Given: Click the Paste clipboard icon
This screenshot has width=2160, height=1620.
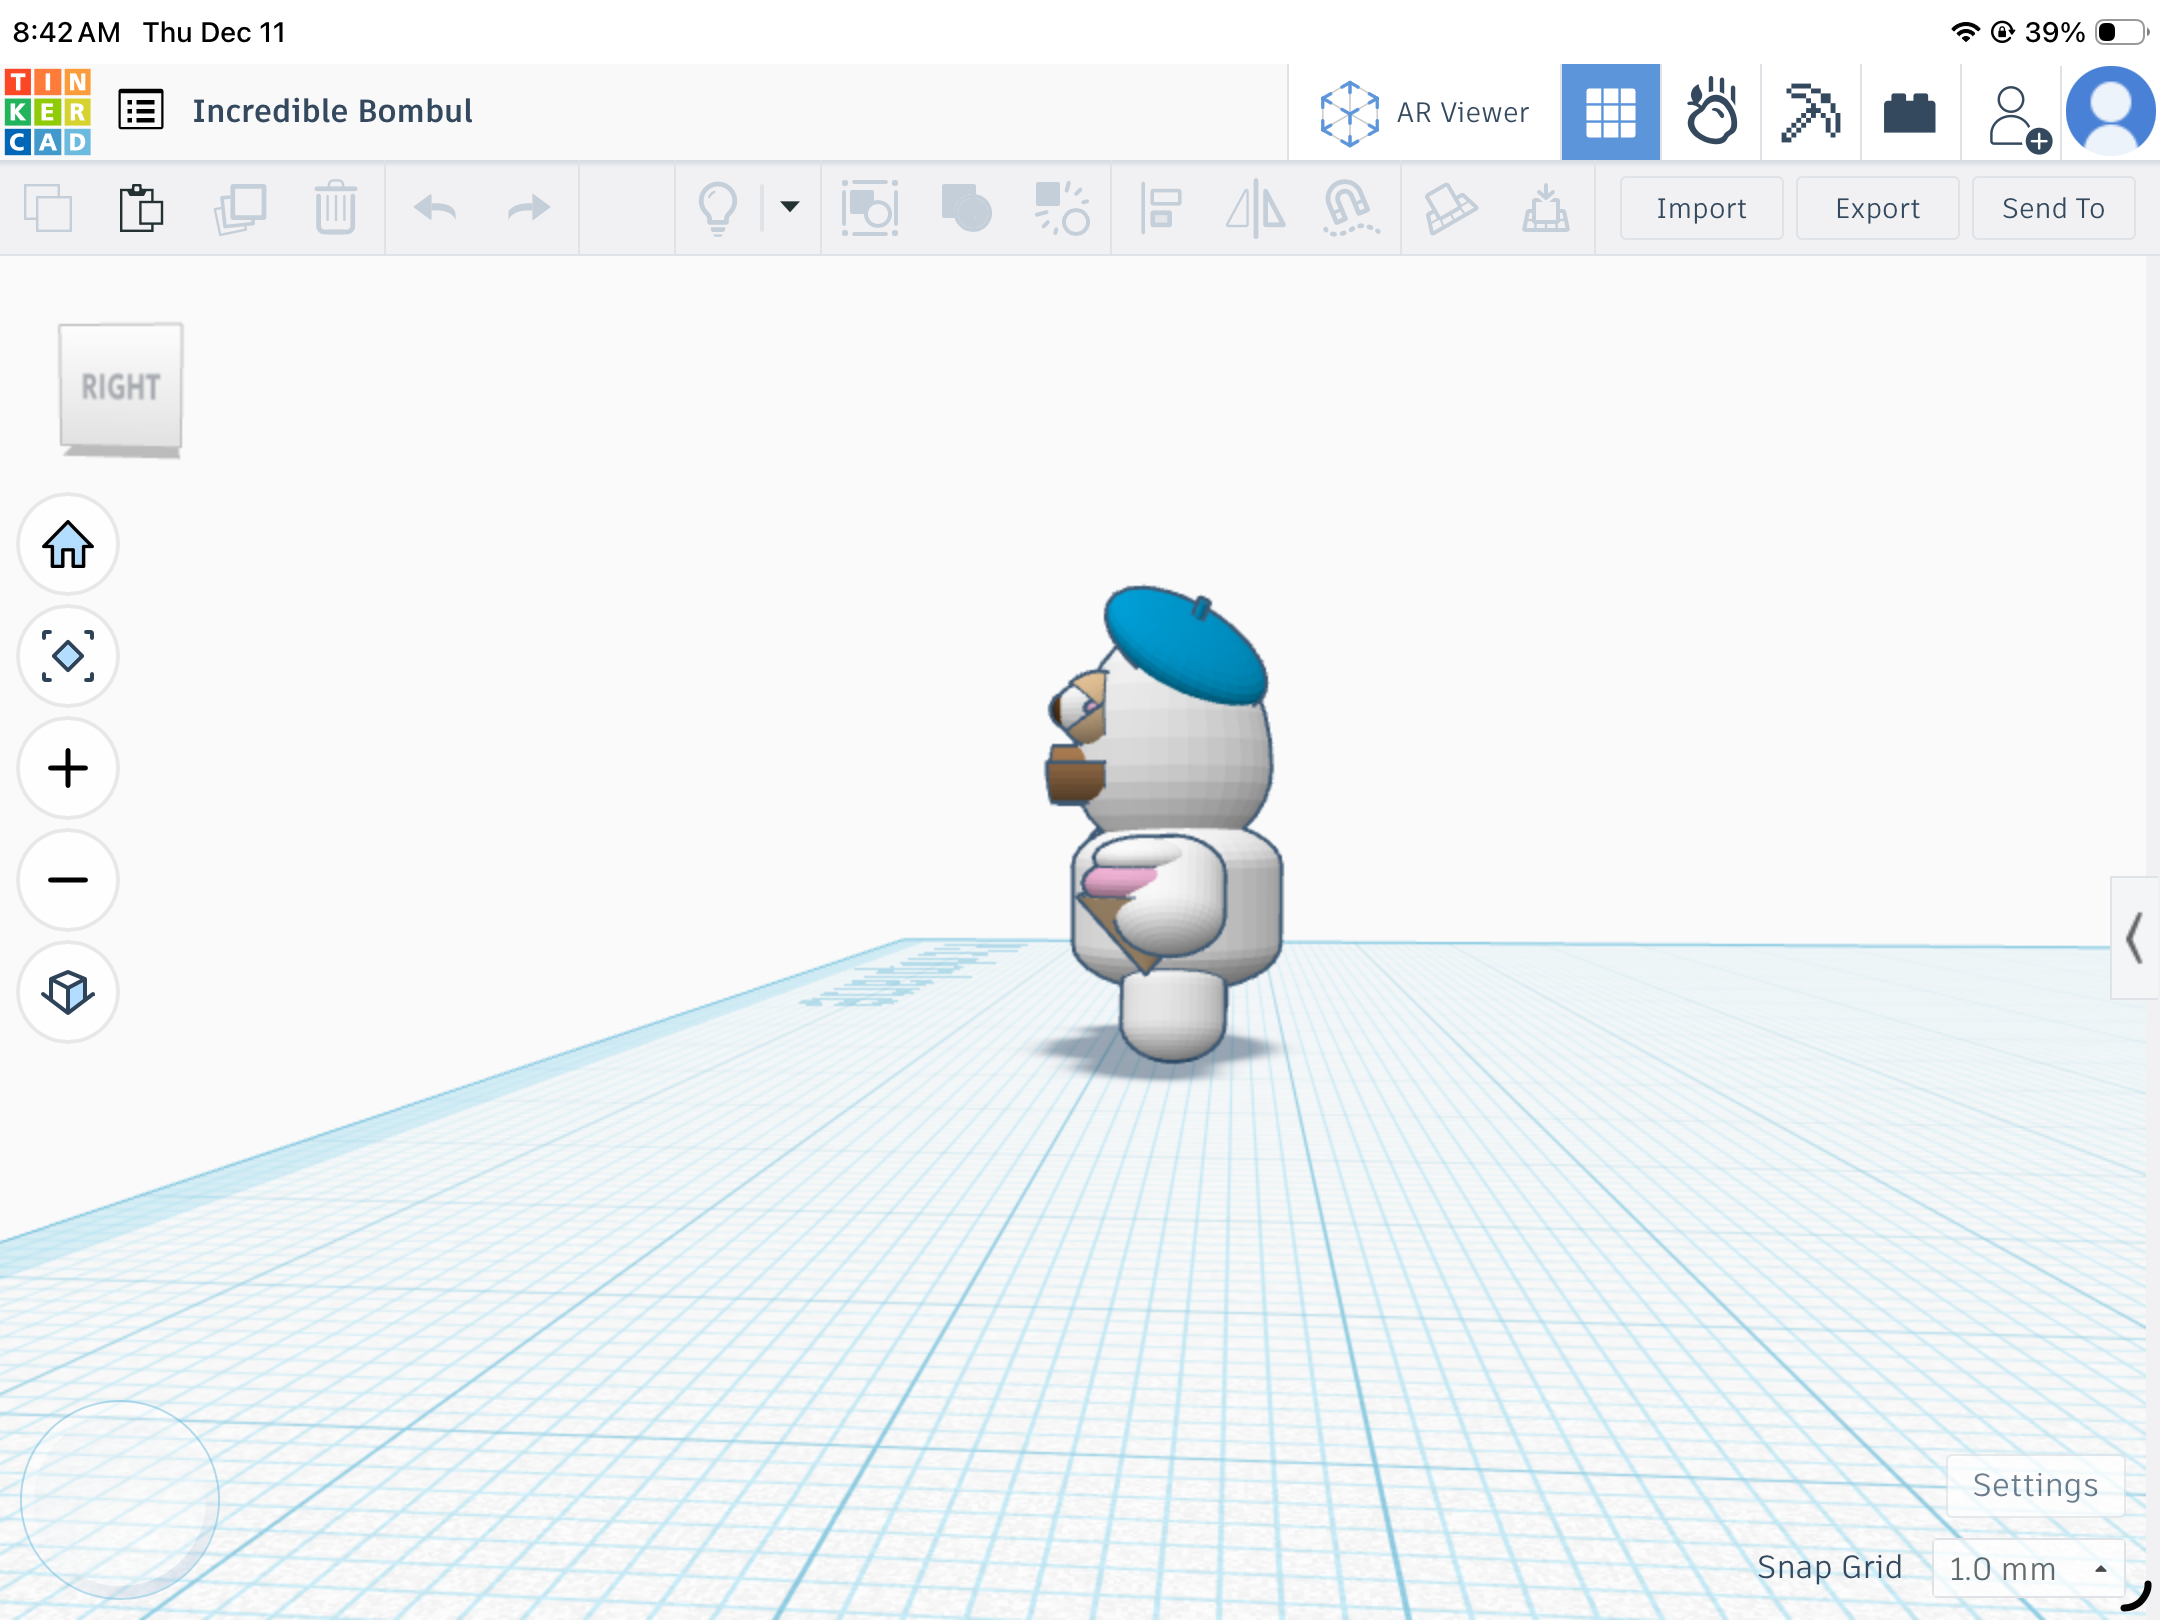Looking at the screenshot, I should click(141, 208).
